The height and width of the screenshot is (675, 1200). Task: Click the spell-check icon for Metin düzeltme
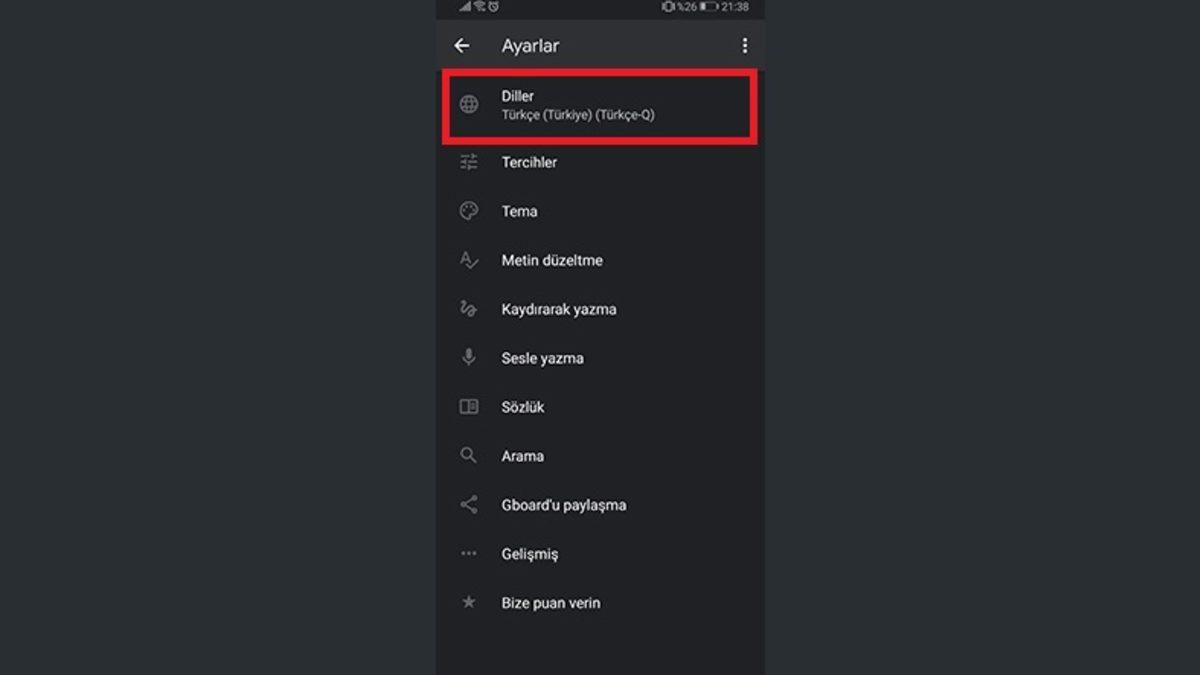469,260
